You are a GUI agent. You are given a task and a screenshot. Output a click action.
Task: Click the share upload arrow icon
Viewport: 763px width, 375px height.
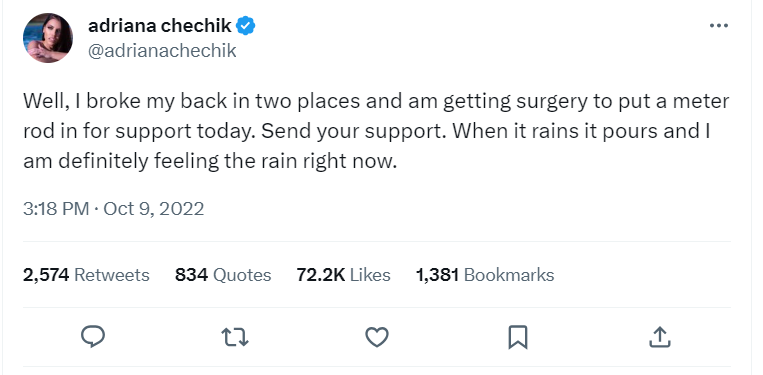(x=660, y=337)
